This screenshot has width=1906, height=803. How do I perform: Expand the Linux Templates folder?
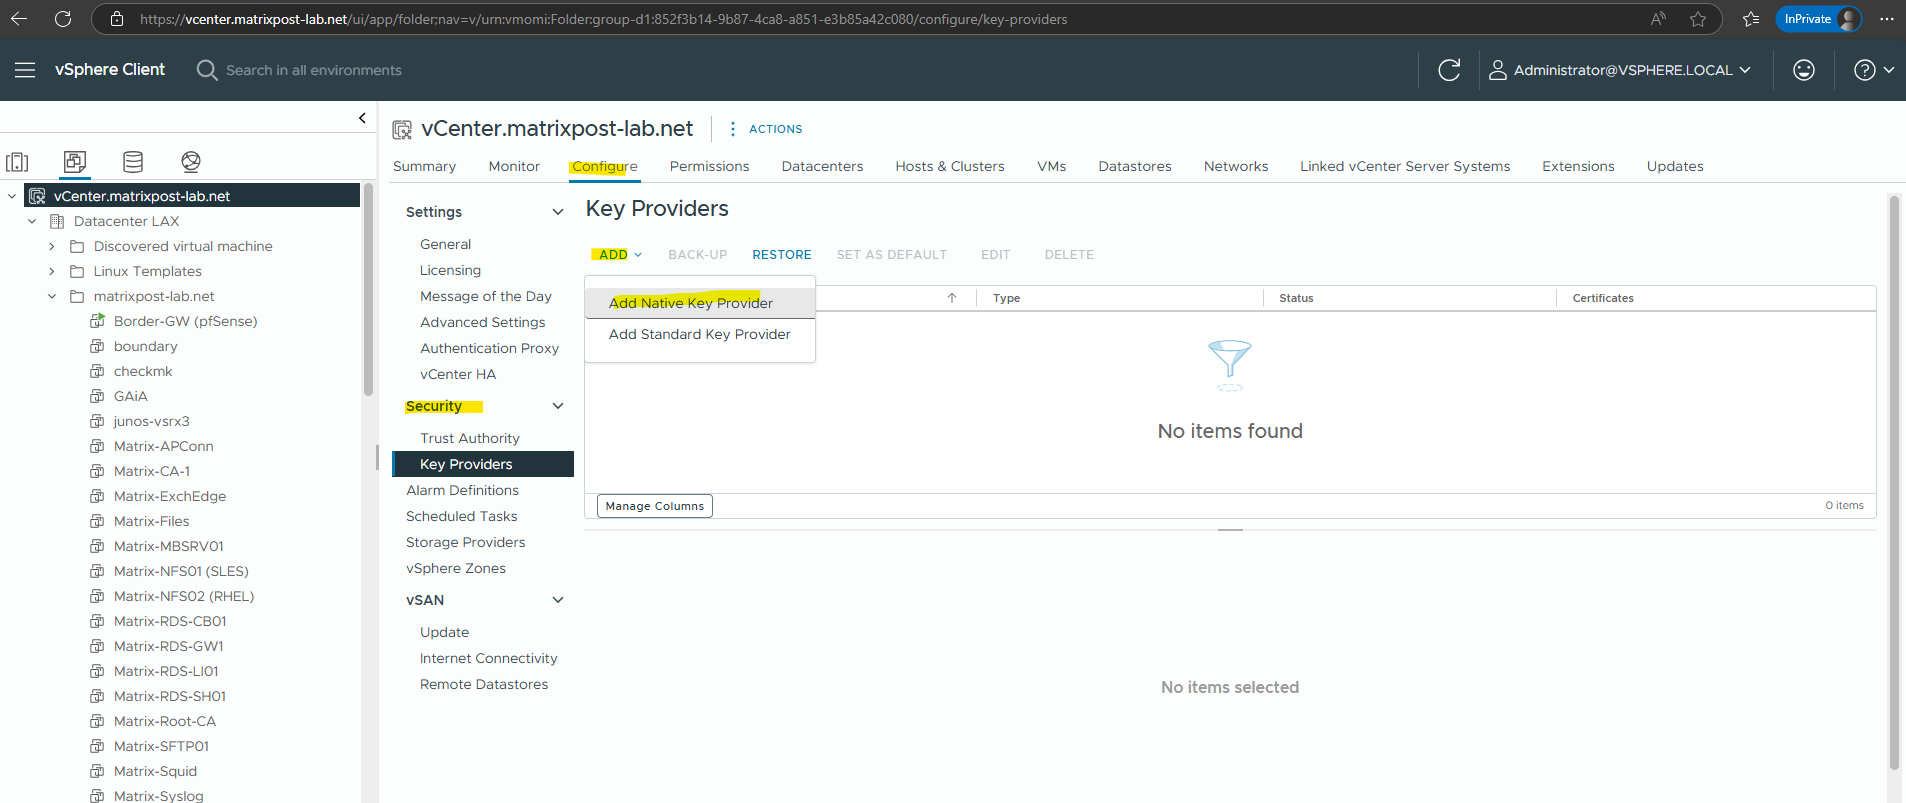pos(52,271)
